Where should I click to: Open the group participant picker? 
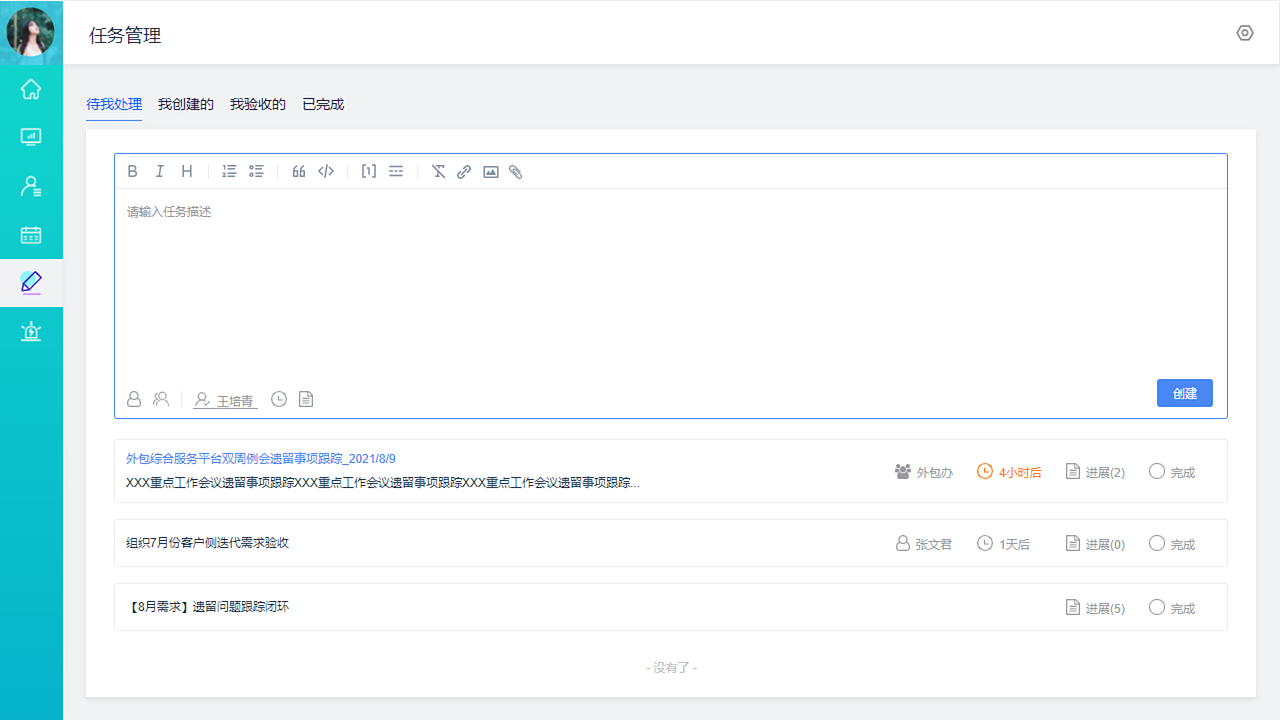161,399
